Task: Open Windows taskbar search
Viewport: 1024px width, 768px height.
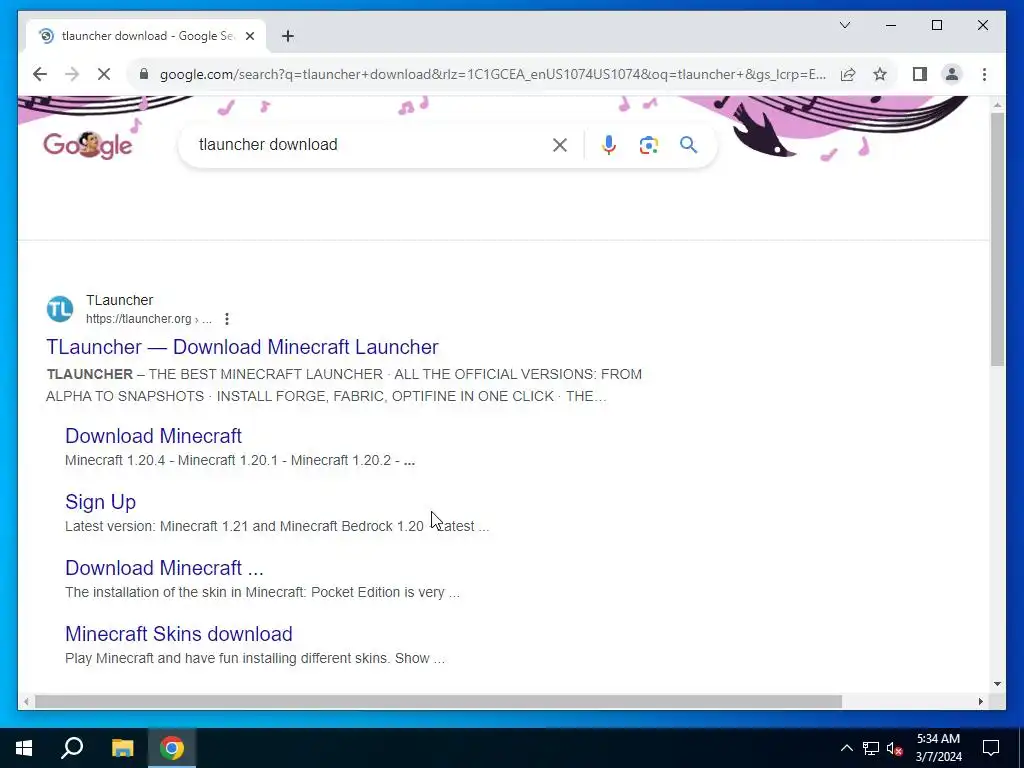Action: click(x=72, y=748)
